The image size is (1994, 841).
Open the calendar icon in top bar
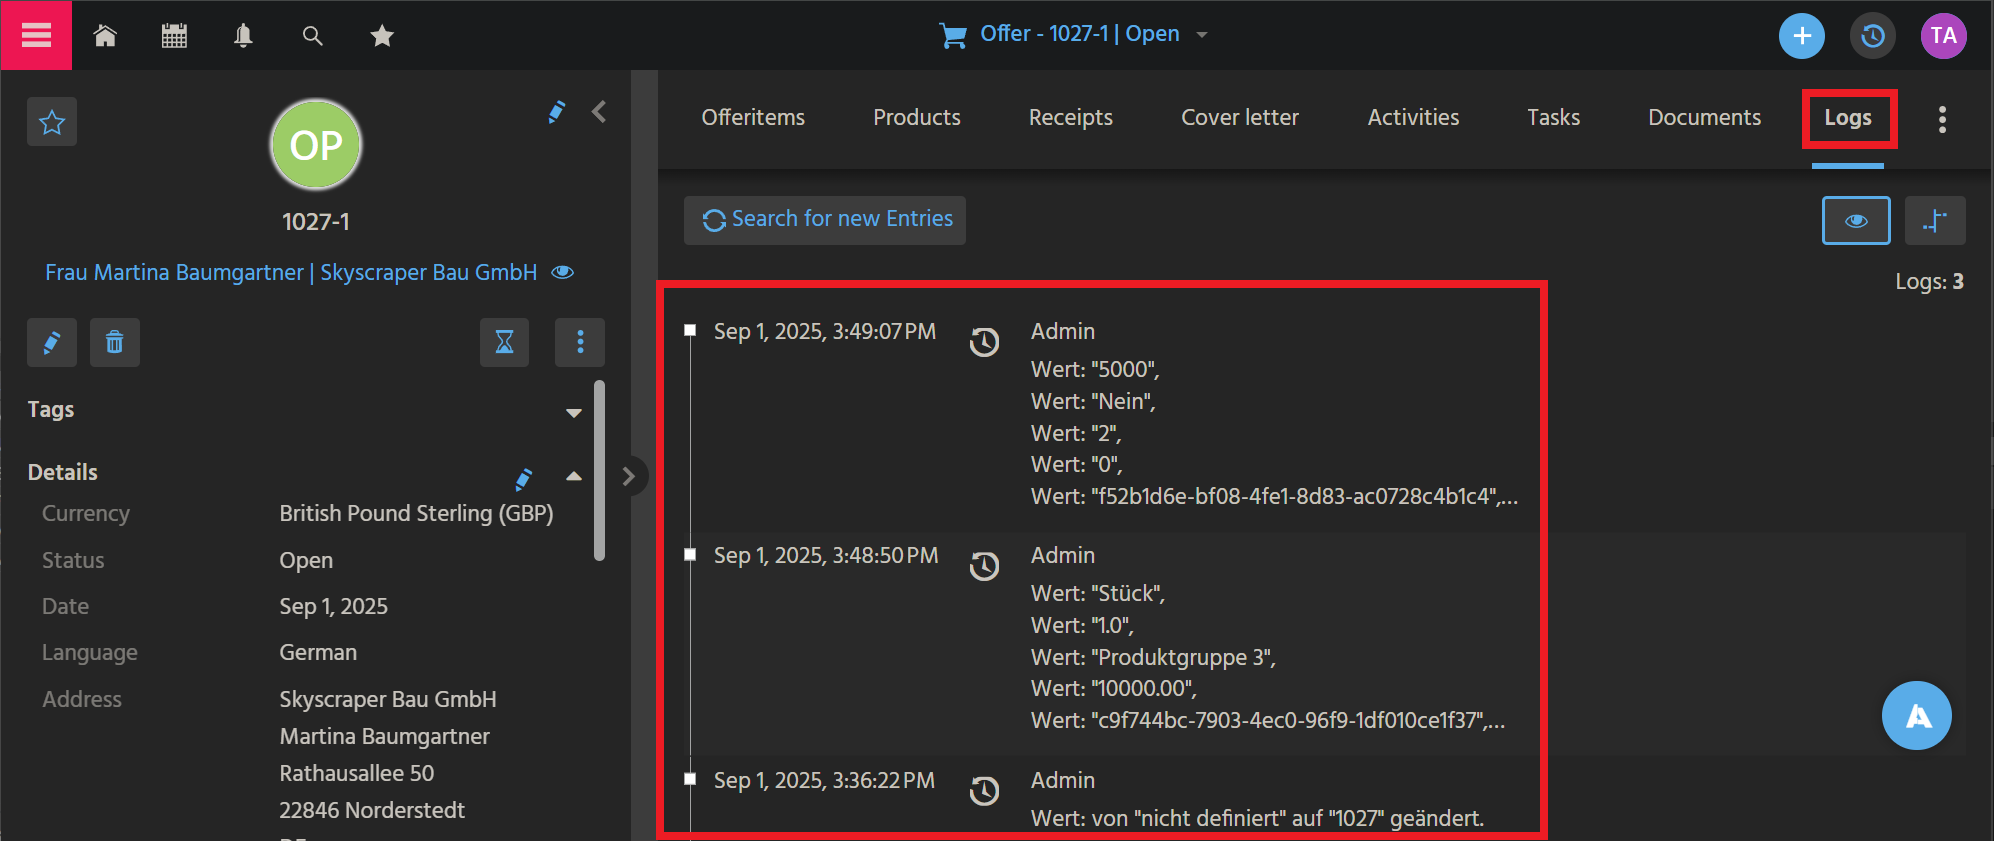pos(174,36)
